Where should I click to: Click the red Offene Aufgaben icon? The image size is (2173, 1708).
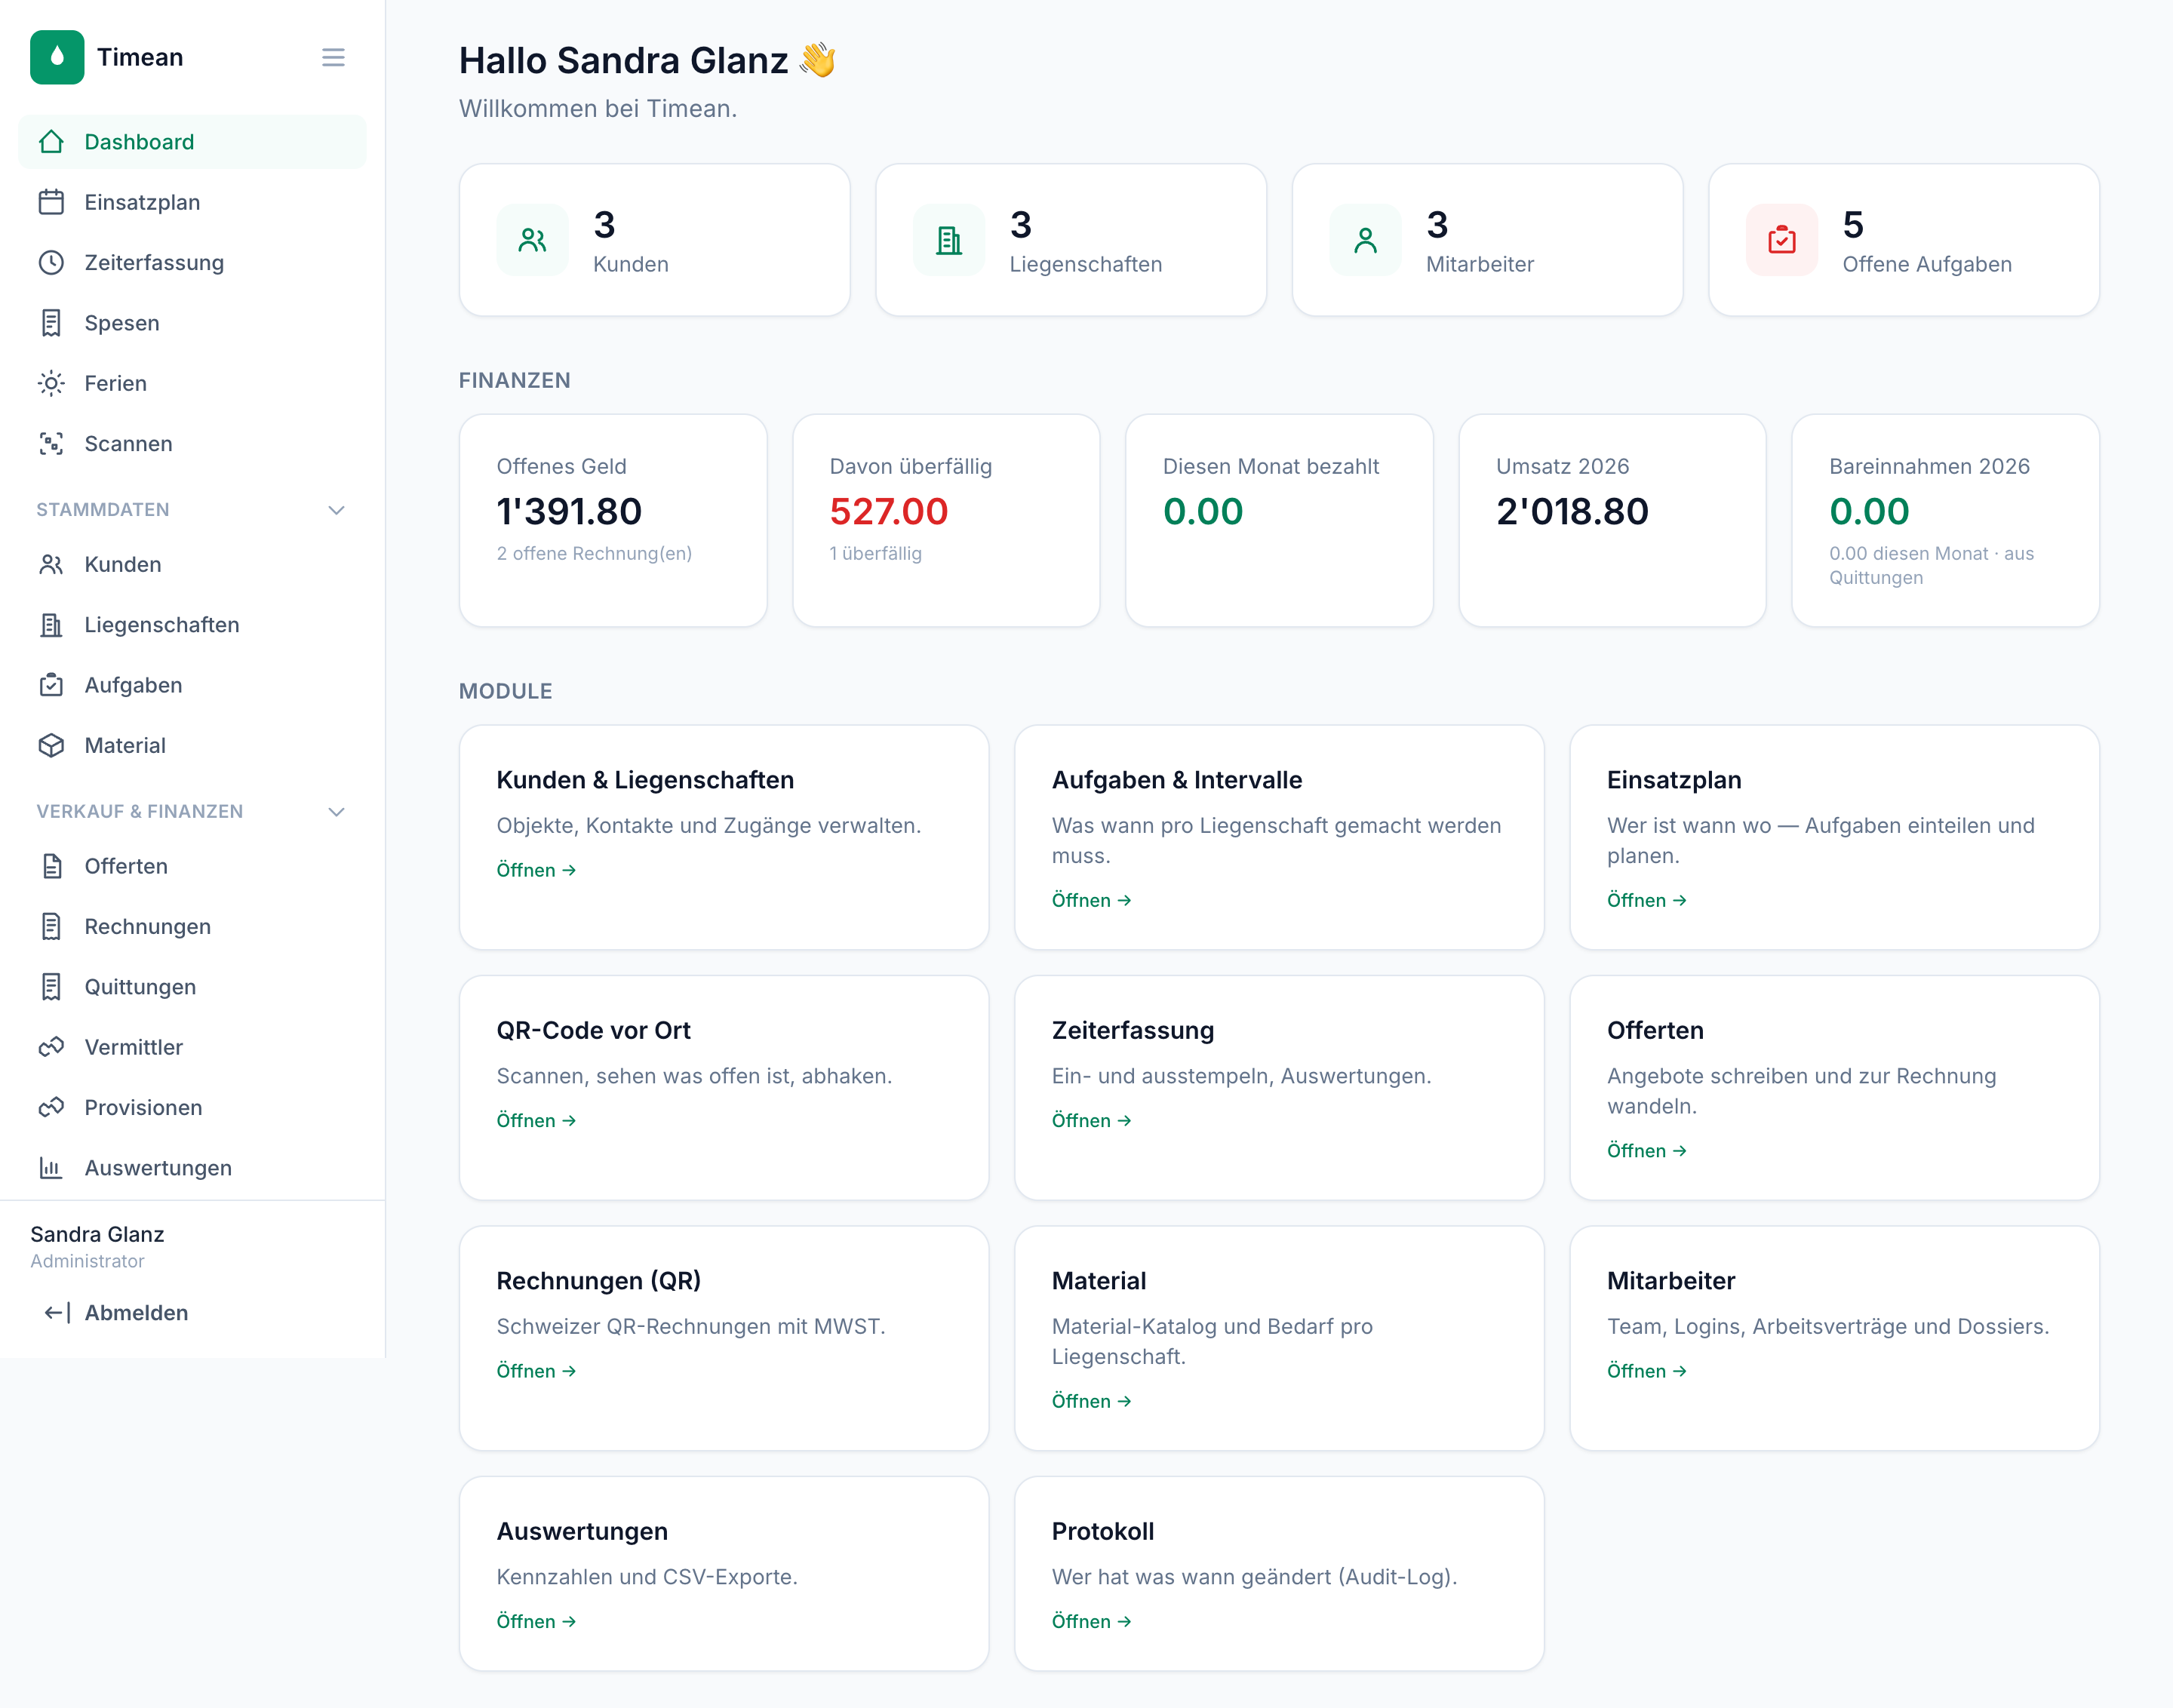pyautogui.click(x=1781, y=240)
